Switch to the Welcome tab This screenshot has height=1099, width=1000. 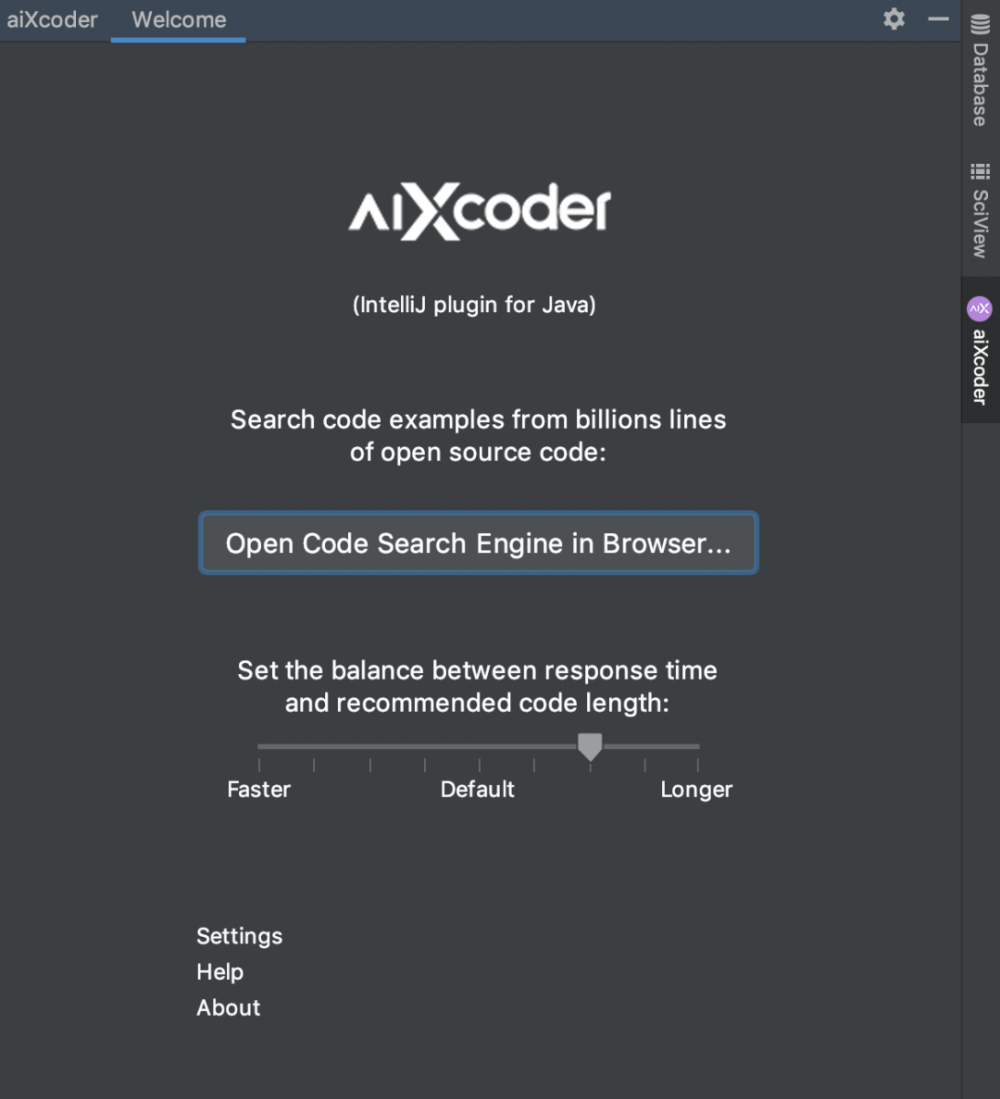177,19
